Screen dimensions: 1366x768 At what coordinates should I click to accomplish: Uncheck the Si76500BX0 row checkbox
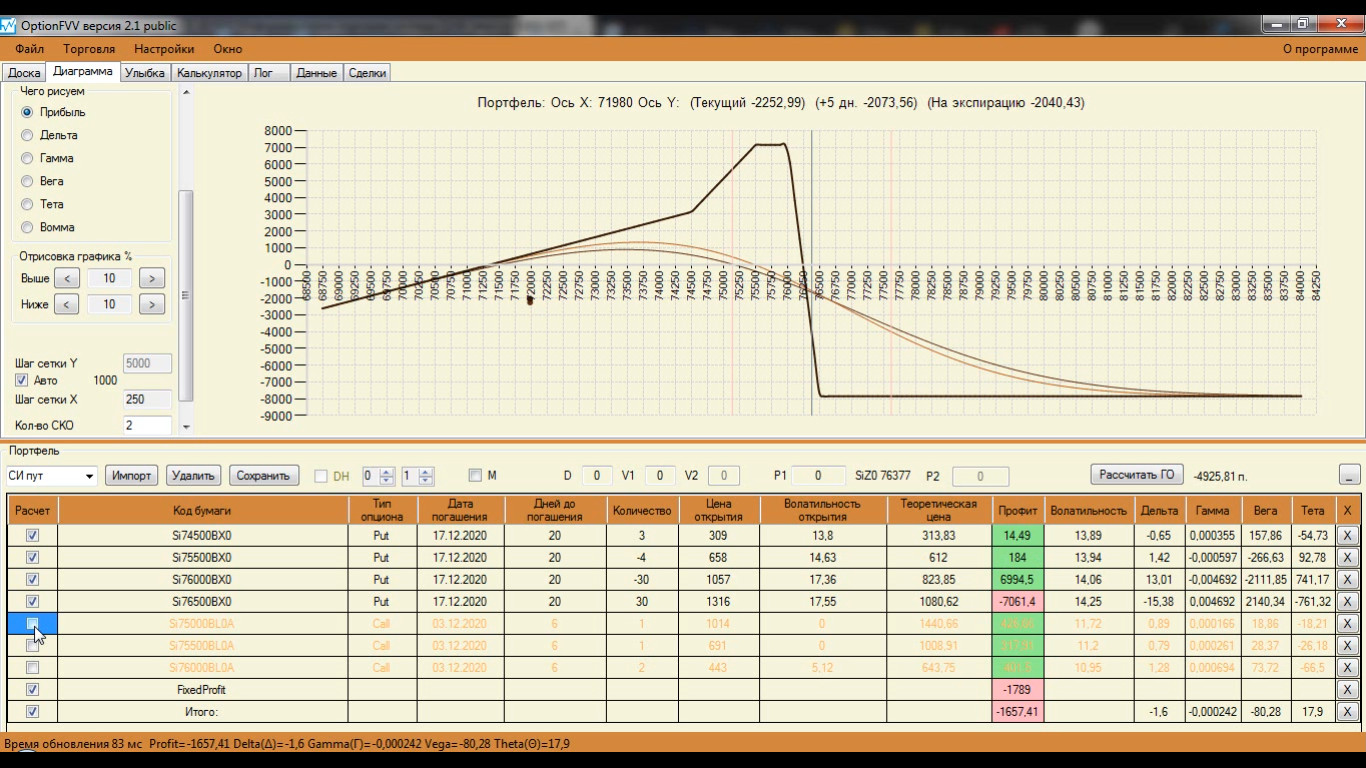pyautogui.click(x=32, y=602)
